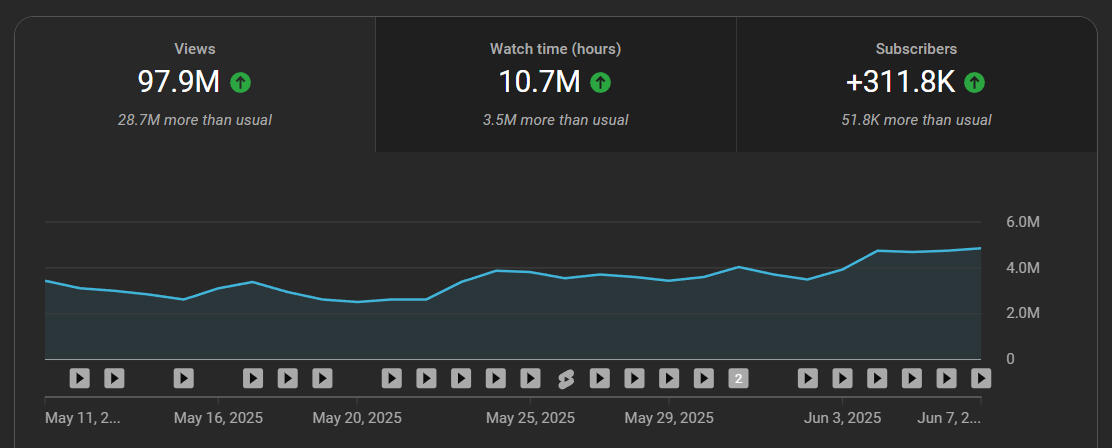1112x448 pixels.
Task: Open the Shorts marker on the timeline
Action: click(x=565, y=378)
